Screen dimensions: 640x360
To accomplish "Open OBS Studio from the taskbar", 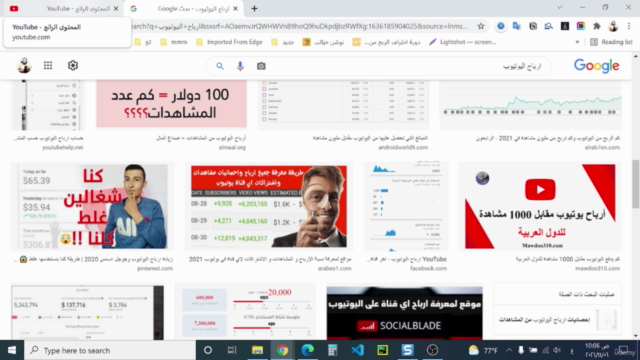I will tap(433, 350).
